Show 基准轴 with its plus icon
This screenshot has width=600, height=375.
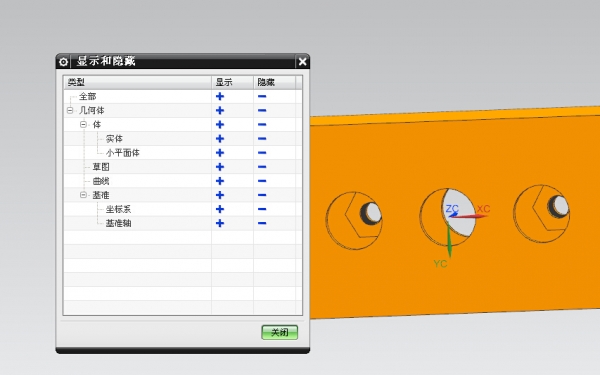tap(220, 223)
